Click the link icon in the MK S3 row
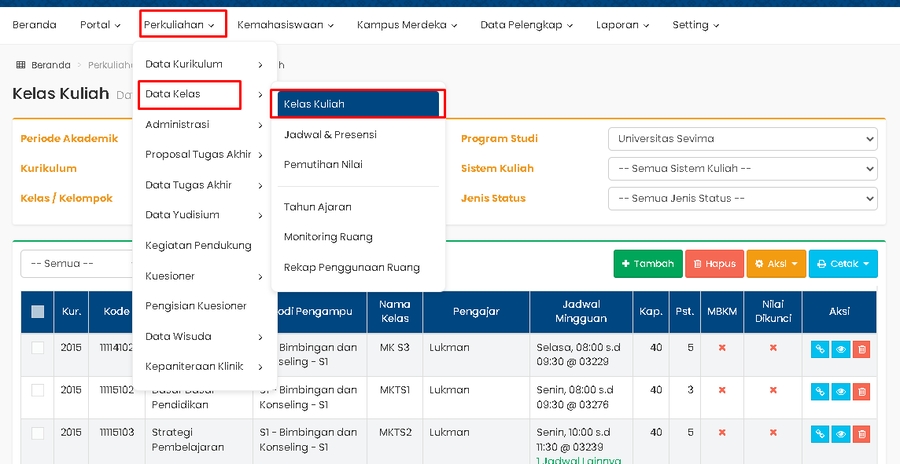Image resolution: width=900 pixels, height=464 pixels. tap(819, 349)
